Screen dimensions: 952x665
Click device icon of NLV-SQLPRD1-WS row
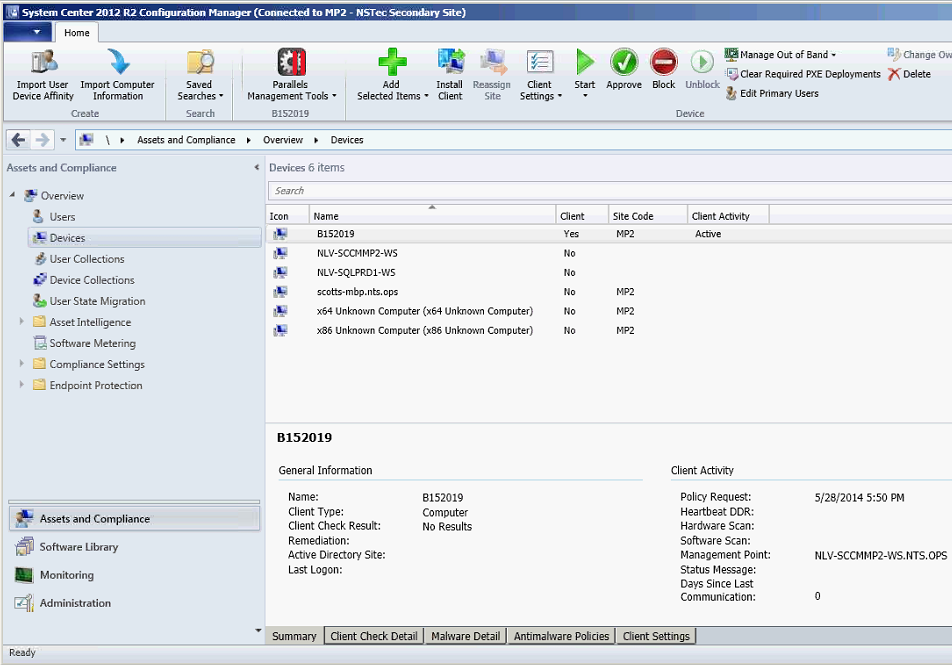pos(280,272)
